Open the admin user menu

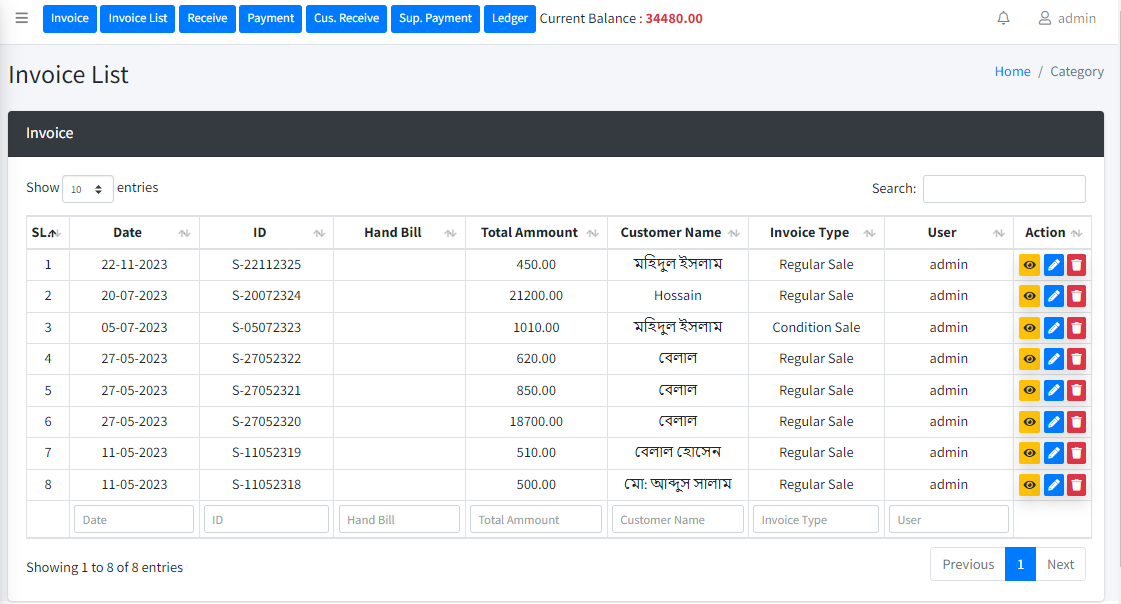click(1067, 18)
